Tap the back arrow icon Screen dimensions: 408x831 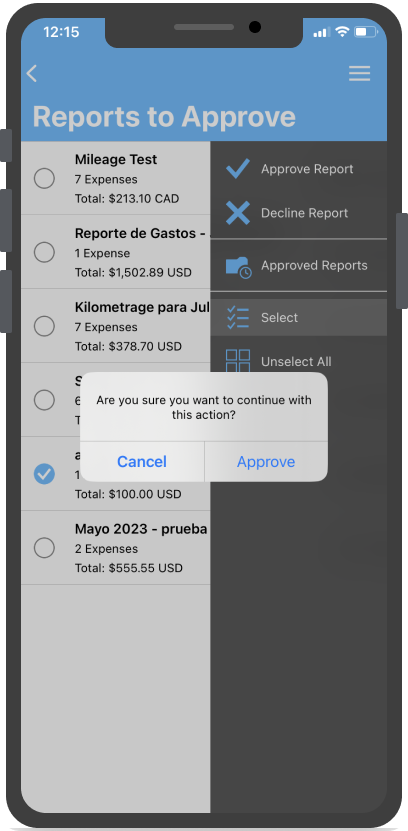[32, 73]
